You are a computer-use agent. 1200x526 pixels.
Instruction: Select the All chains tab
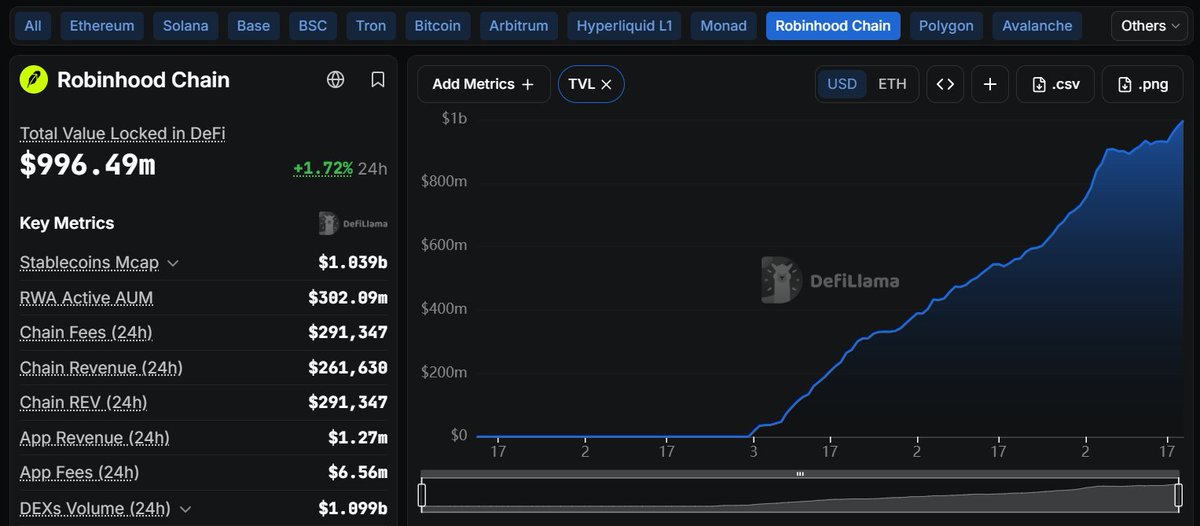point(33,26)
